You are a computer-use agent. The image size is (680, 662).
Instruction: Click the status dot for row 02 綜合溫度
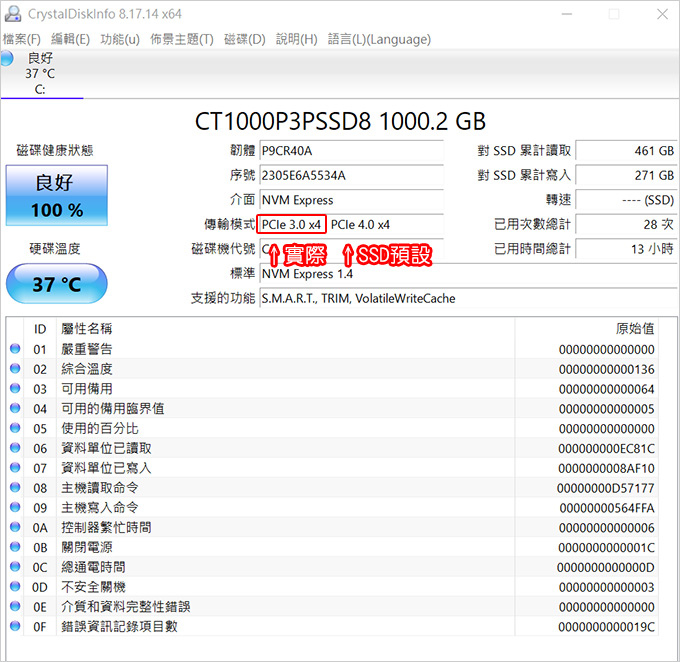(15, 368)
